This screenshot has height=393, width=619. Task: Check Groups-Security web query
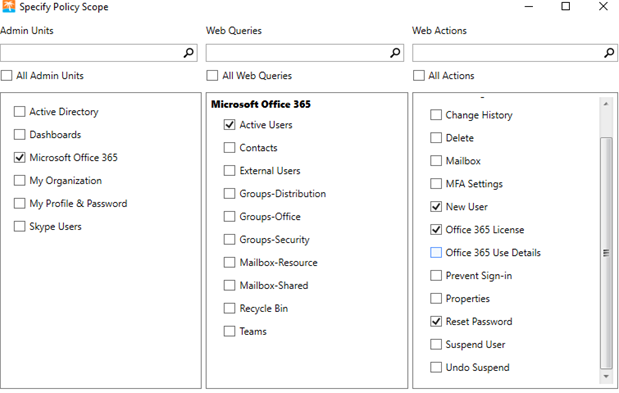[x=229, y=239]
